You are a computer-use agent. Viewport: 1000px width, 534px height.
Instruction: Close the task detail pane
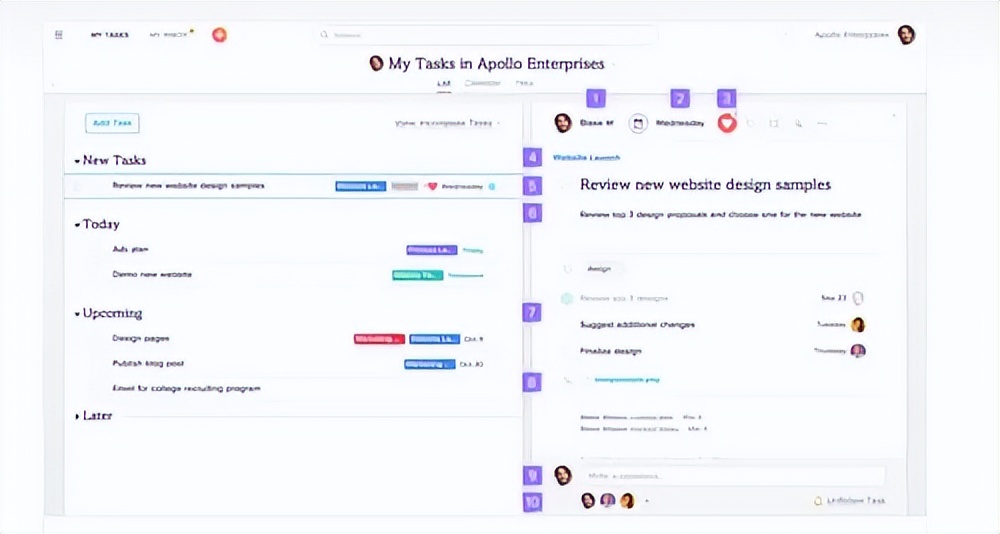coord(893,115)
